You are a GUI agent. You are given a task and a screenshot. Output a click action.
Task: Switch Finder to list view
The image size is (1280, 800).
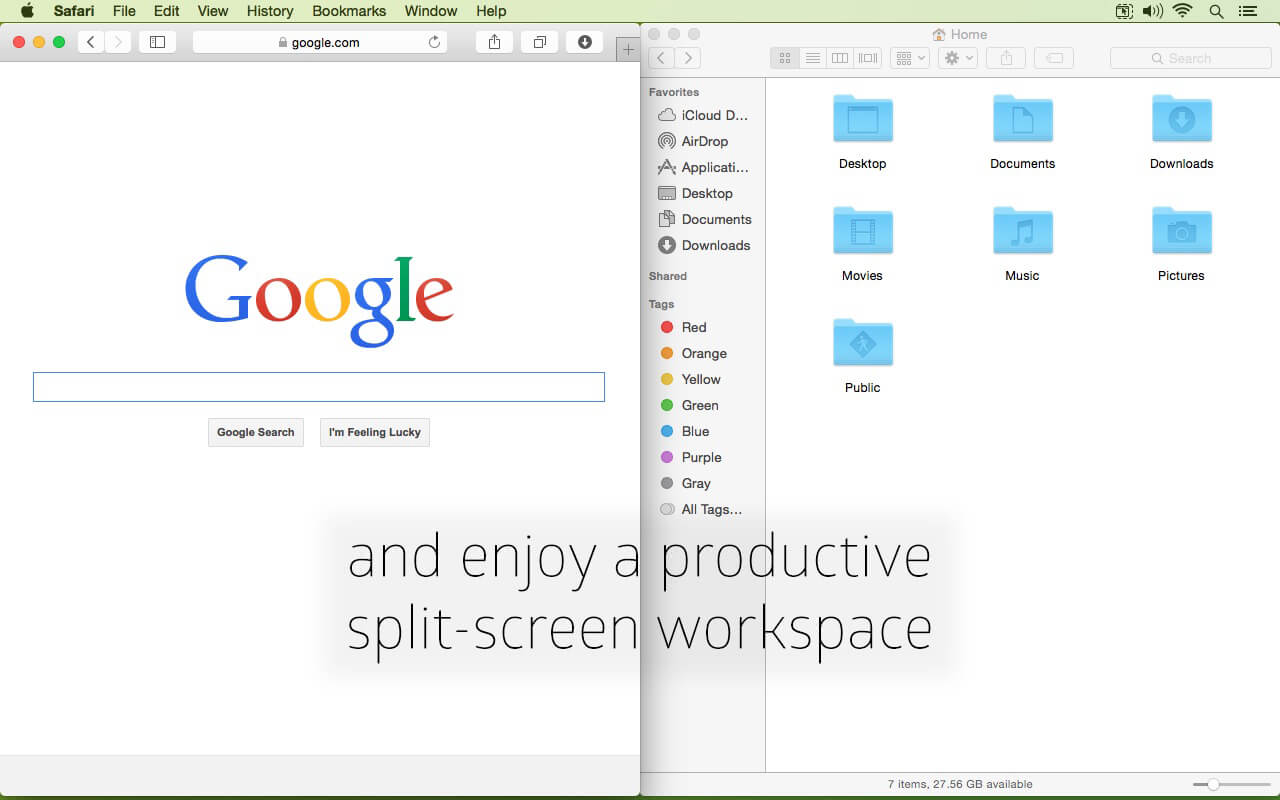pos(813,58)
